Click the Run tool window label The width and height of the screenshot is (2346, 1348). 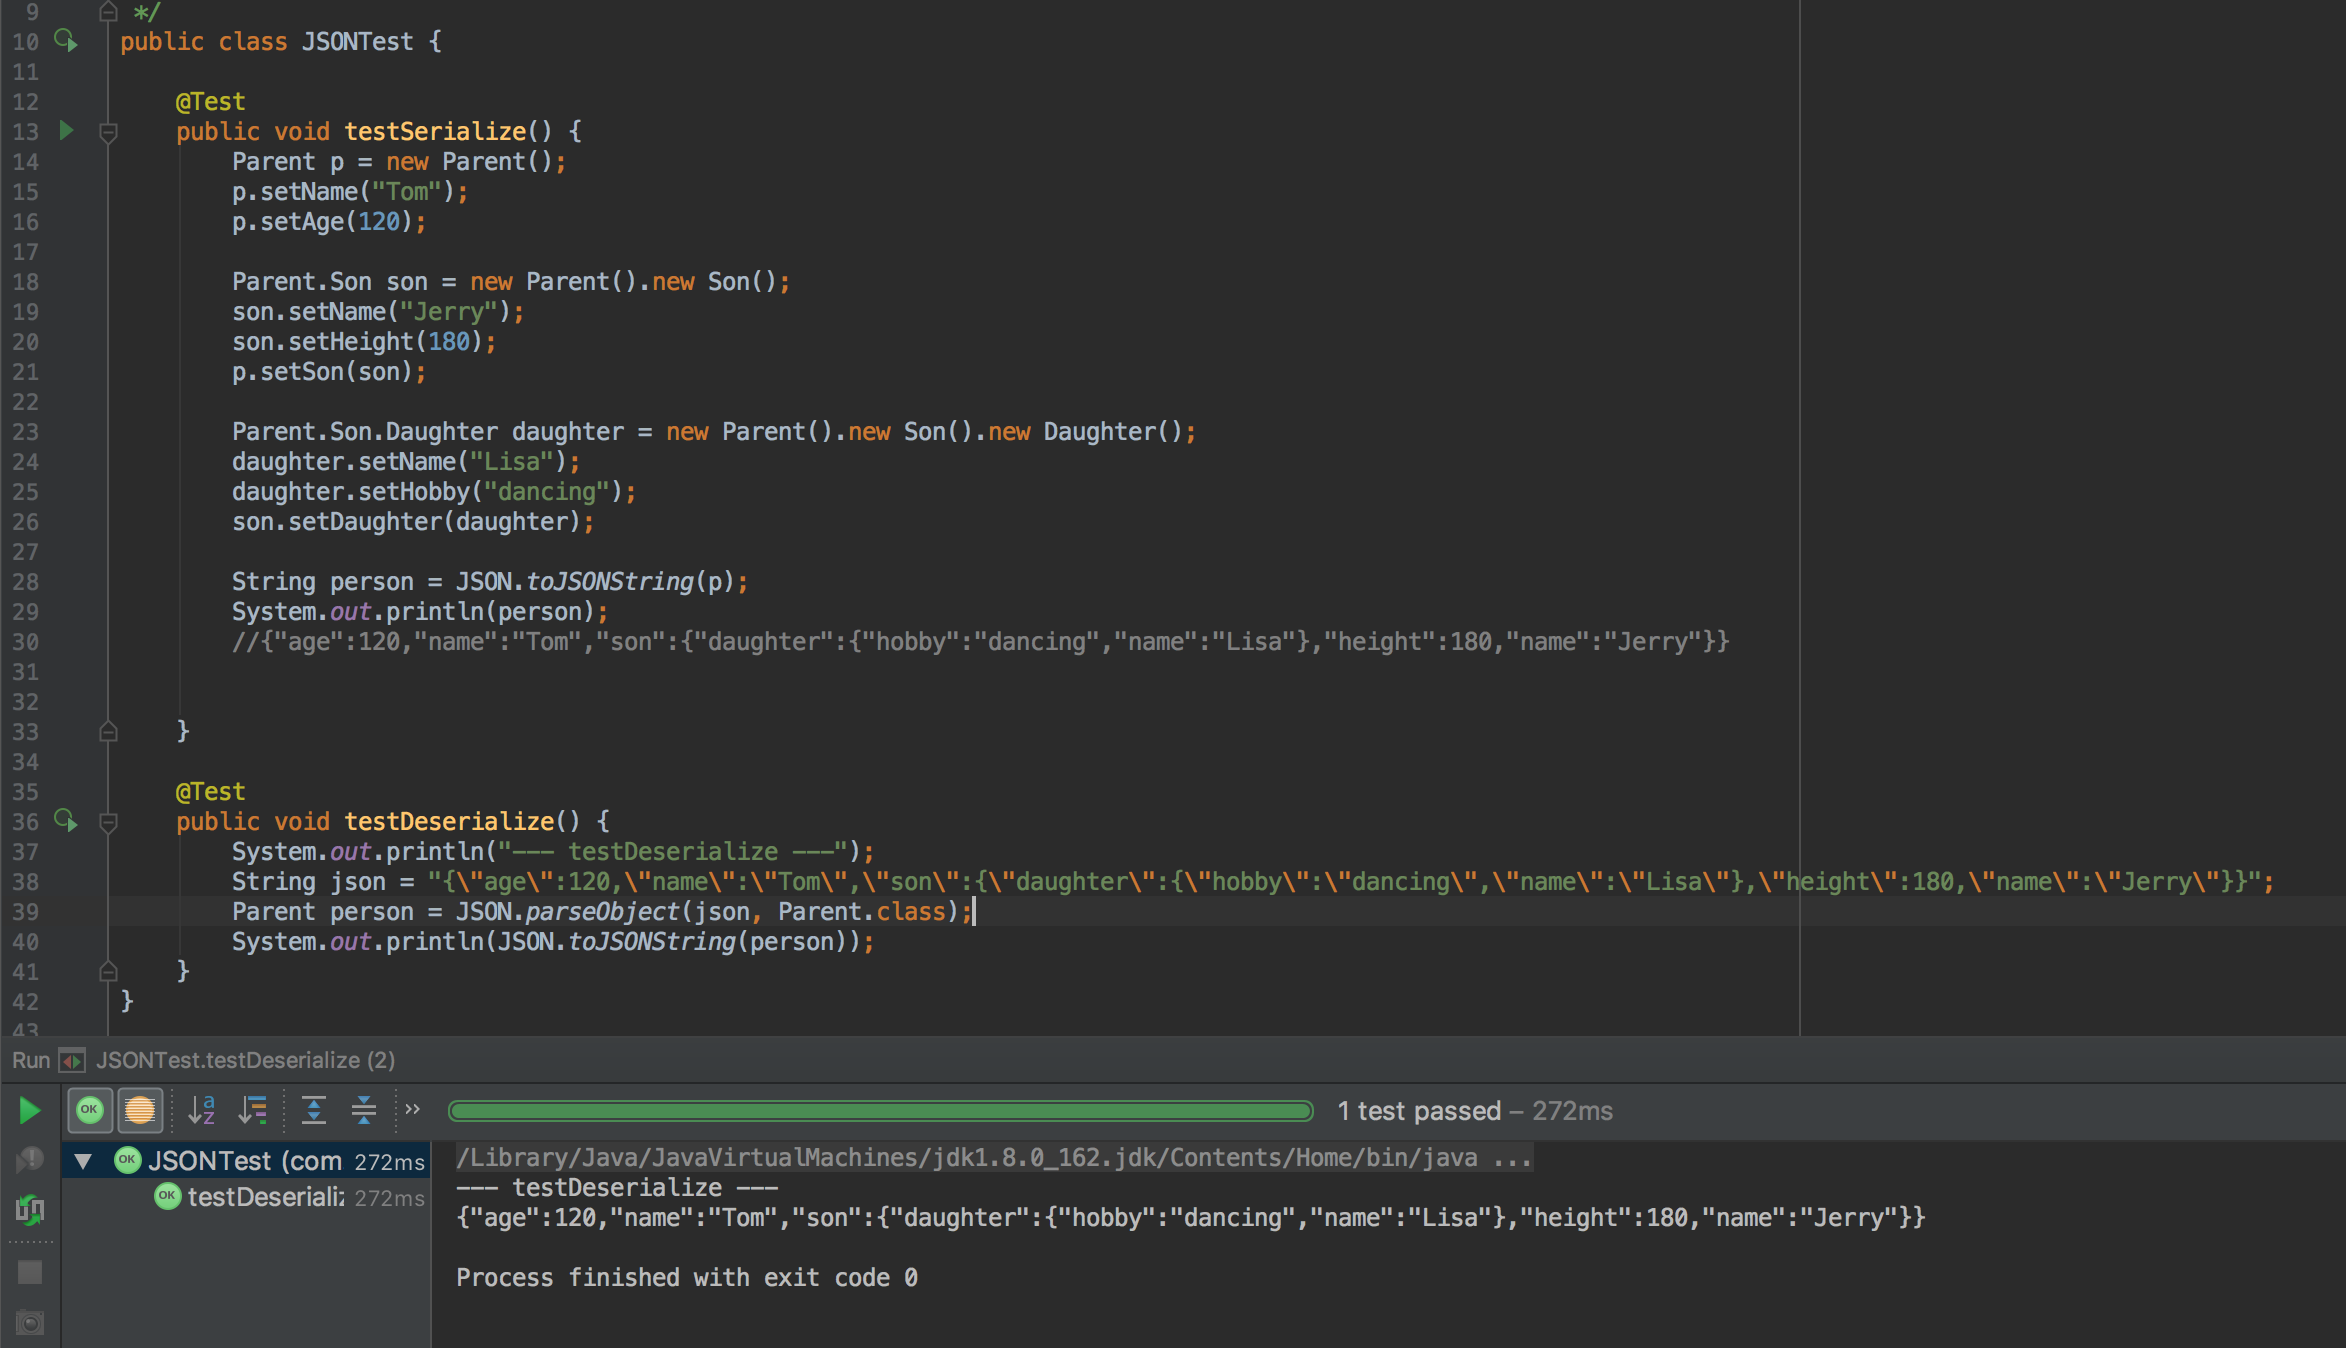[x=30, y=1060]
